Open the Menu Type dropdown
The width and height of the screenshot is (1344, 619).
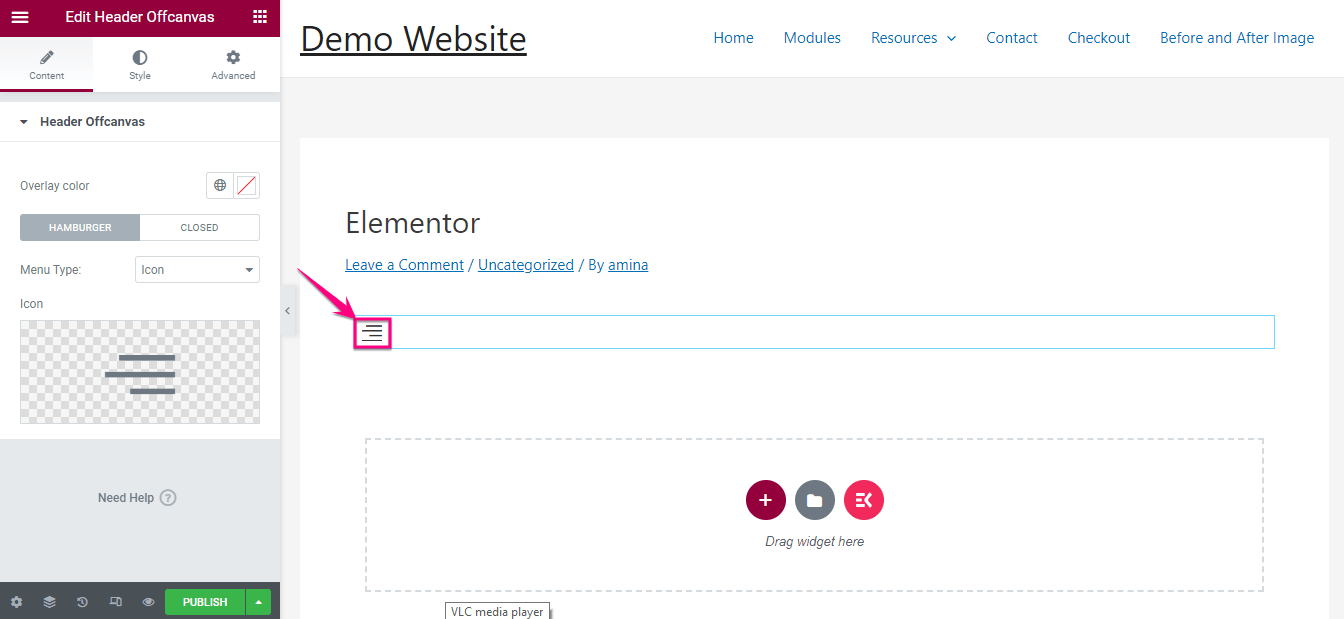197,270
